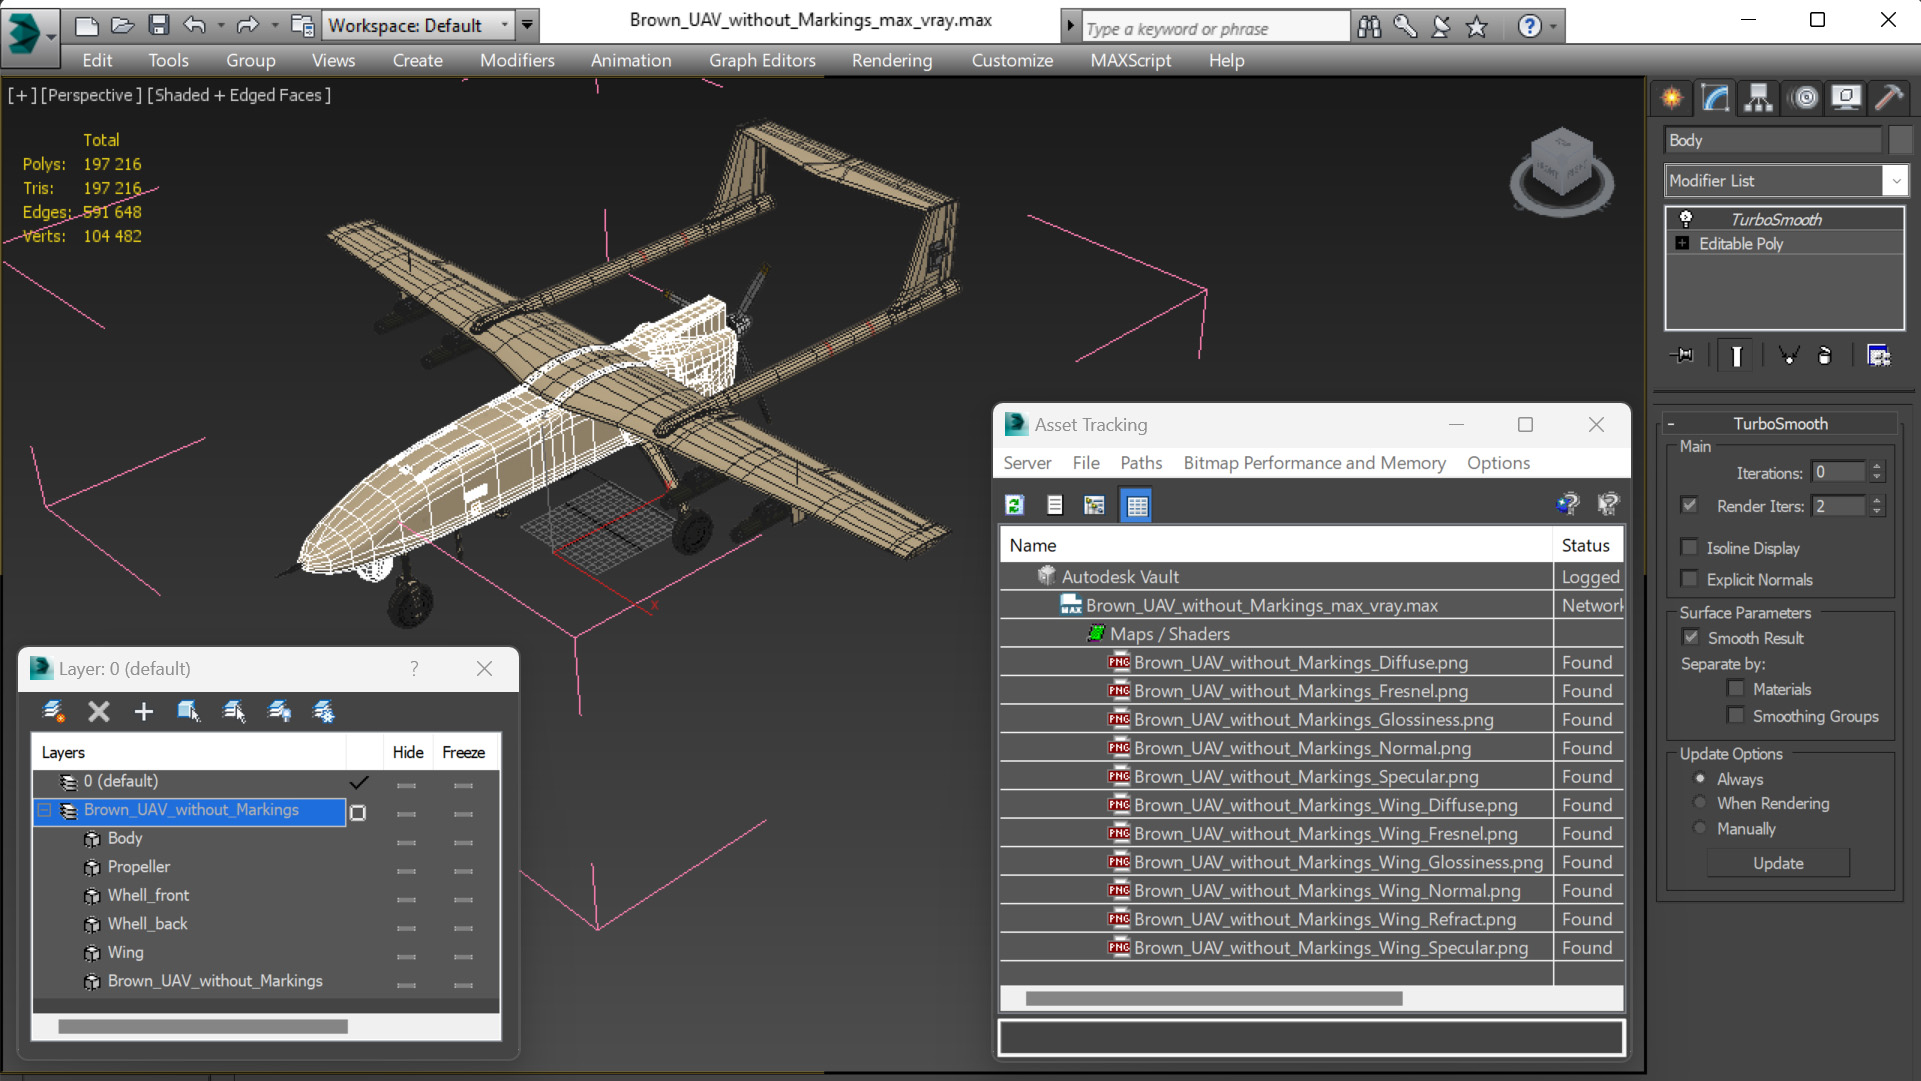Click the Hide column header in Layers
The image size is (1921, 1081).
click(407, 752)
